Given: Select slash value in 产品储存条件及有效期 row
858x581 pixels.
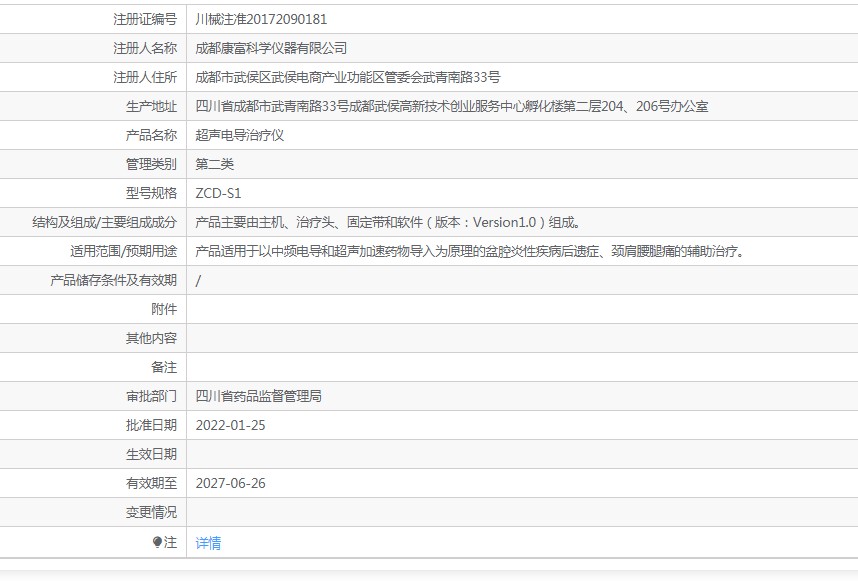Looking at the screenshot, I should click(198, 281).
